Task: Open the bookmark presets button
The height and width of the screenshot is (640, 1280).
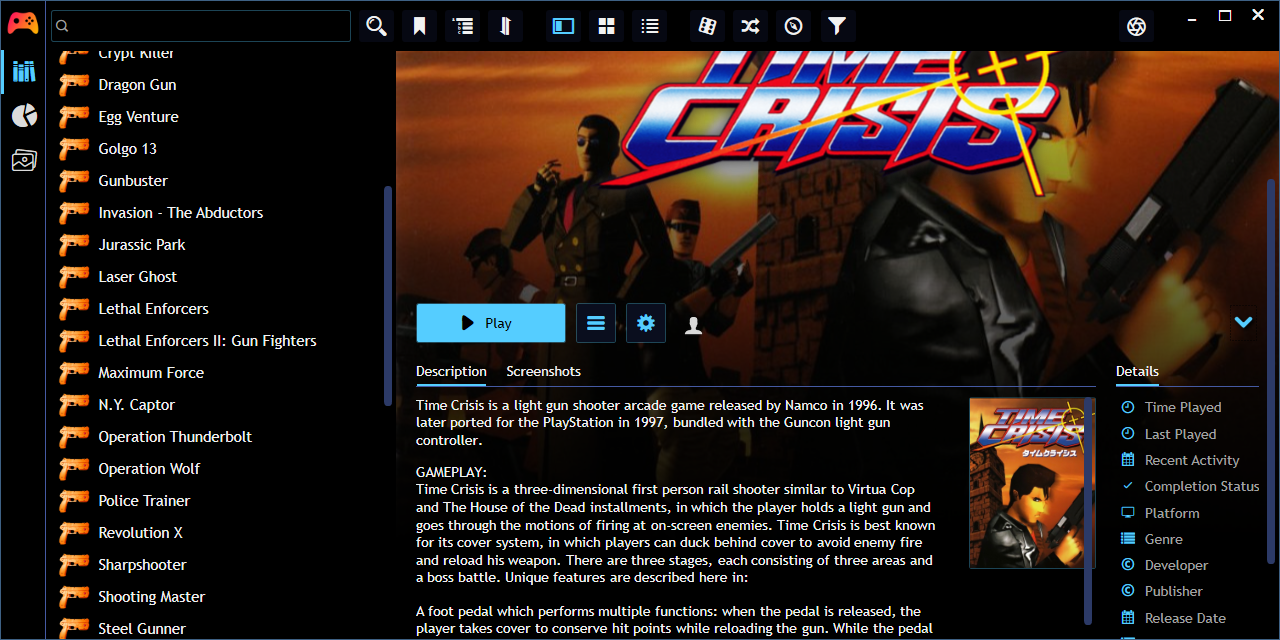Action: coord(419,26)
